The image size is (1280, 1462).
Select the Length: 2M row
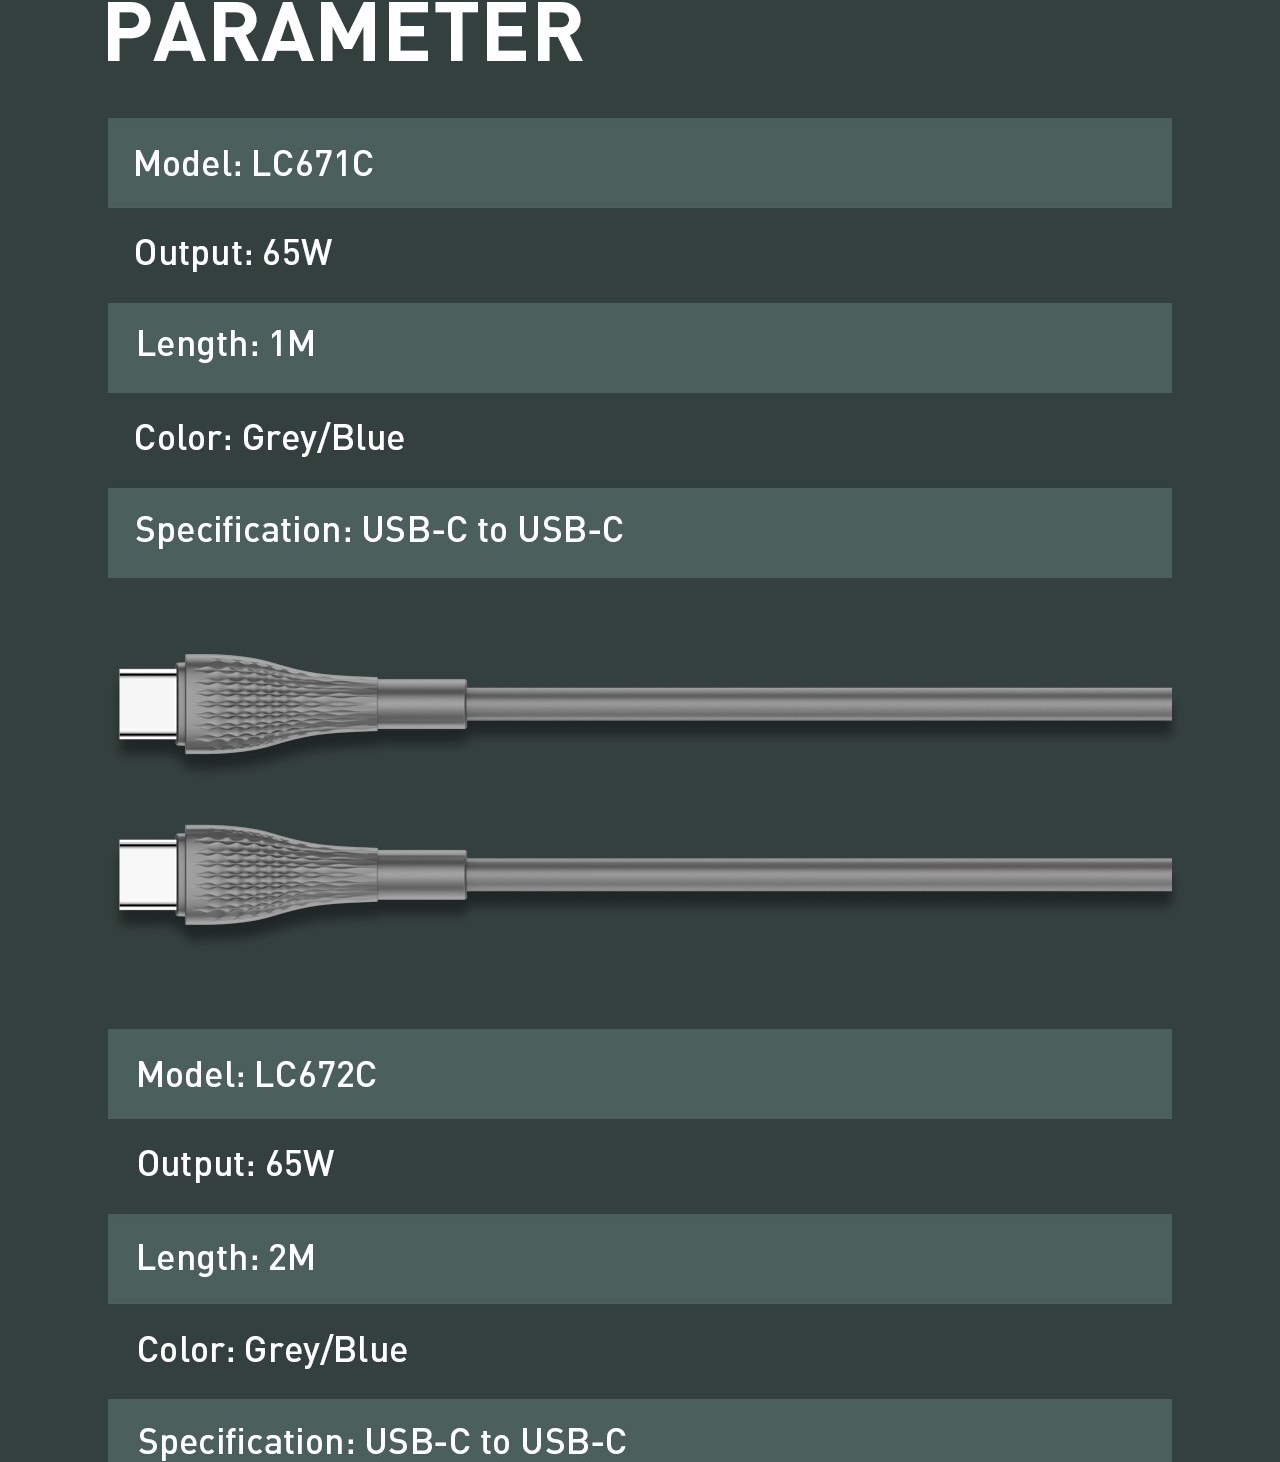pos(640,1259)
